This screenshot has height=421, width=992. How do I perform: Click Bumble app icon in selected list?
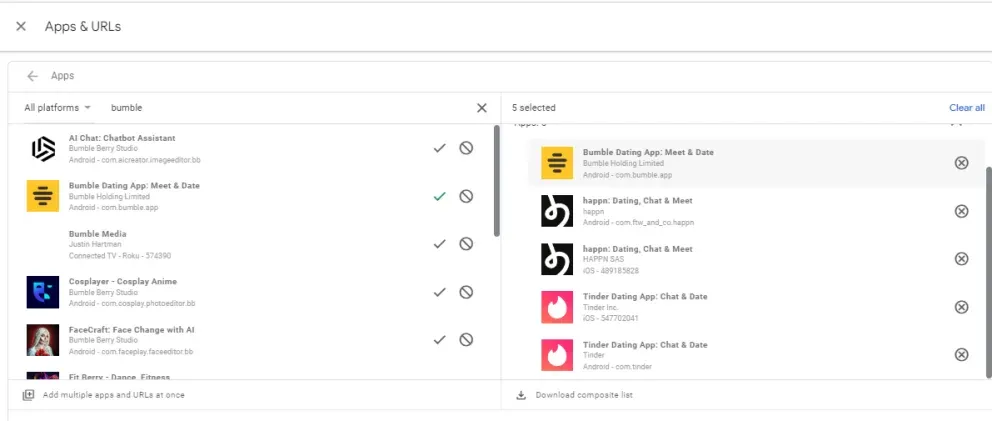[x=557, y=163]
